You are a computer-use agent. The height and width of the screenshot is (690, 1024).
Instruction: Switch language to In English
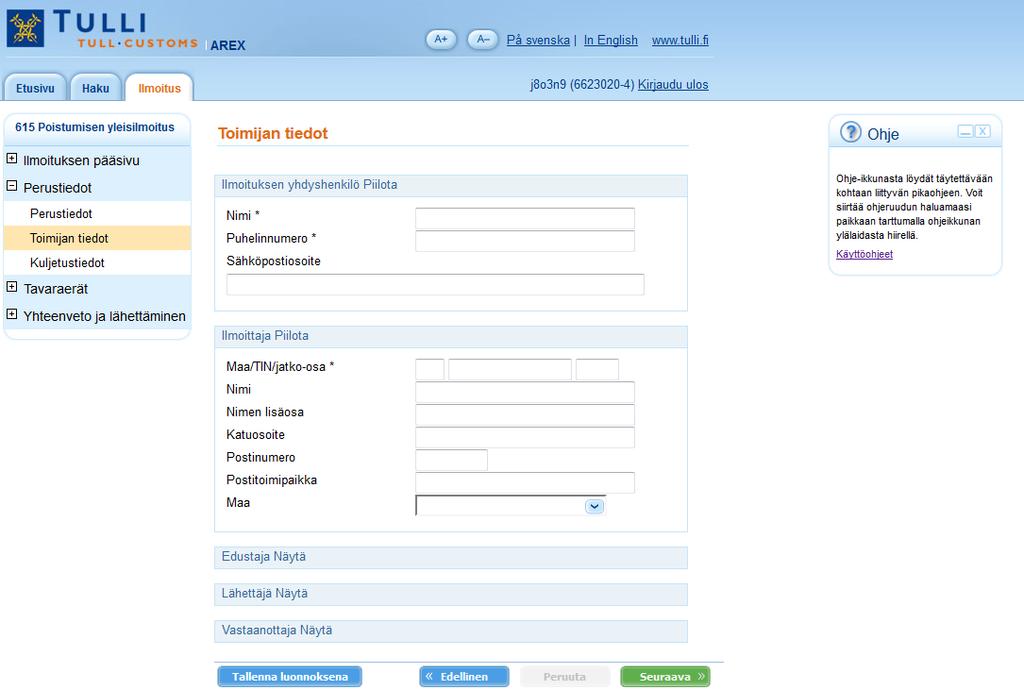point(611,40)
